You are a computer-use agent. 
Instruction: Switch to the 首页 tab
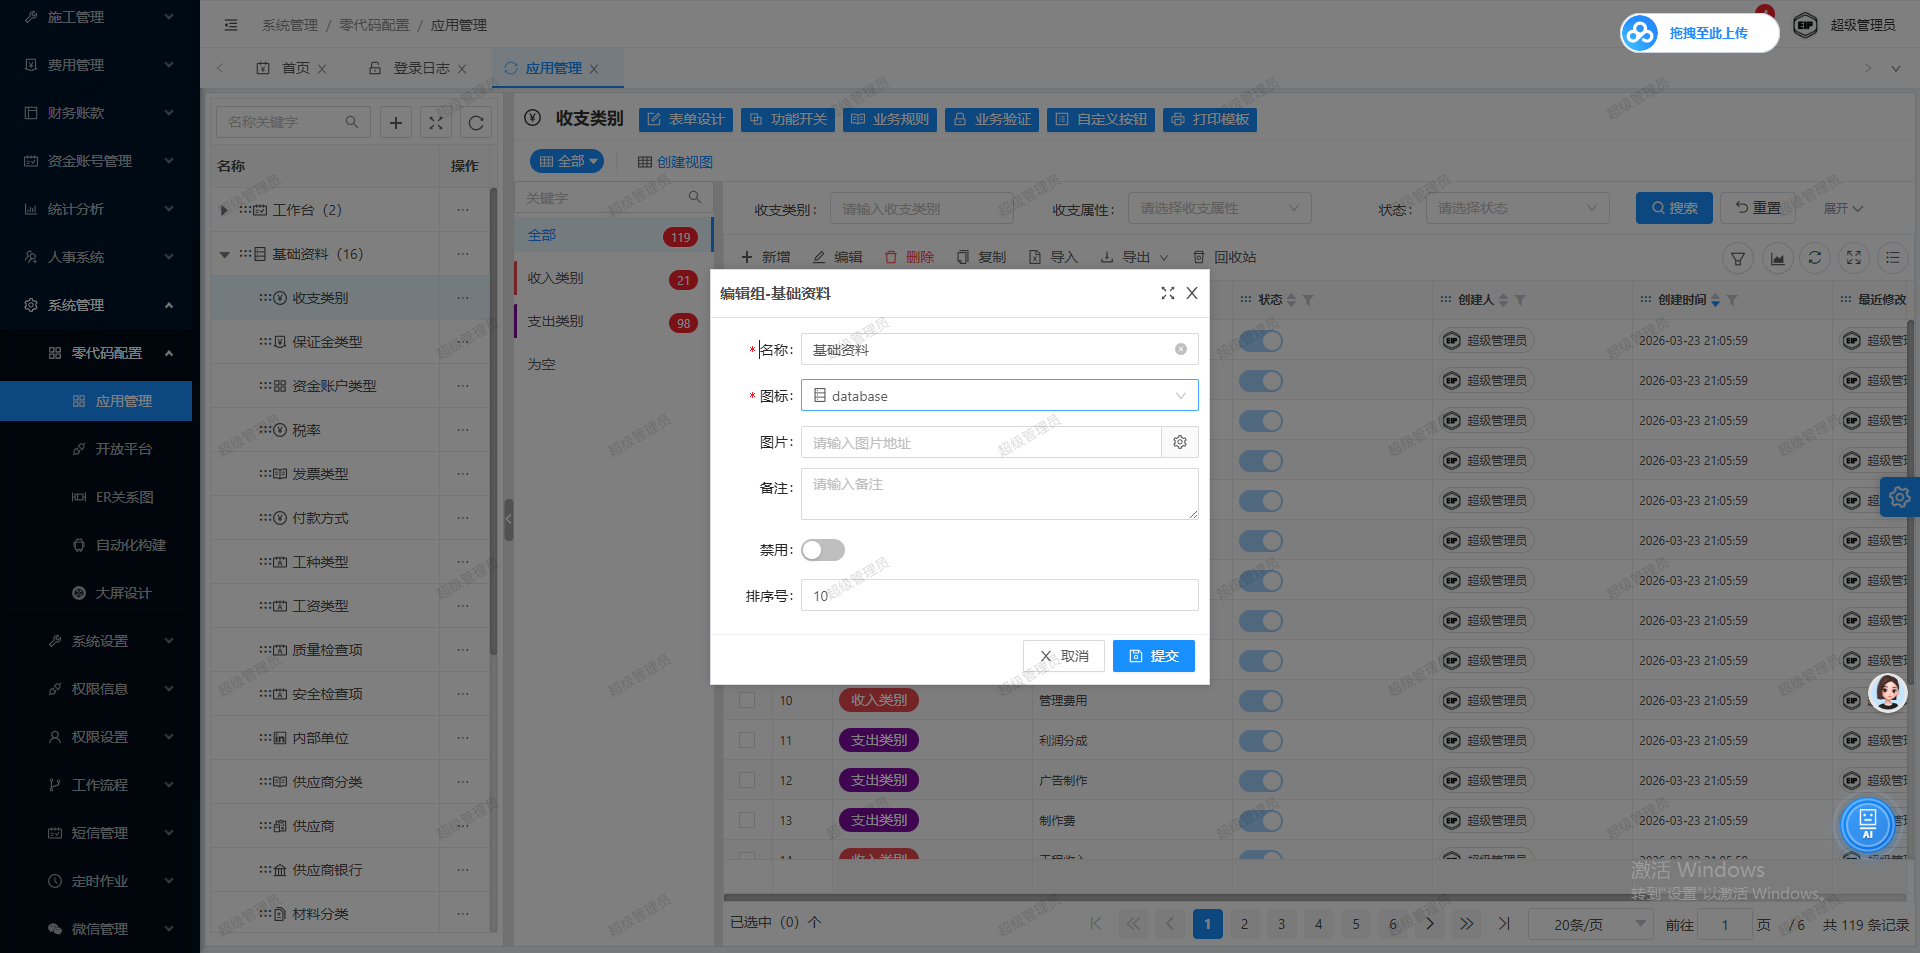(295, 68)
